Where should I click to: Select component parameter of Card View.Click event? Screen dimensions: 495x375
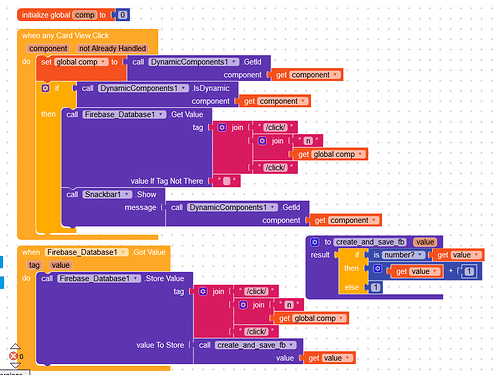(x=48, y=49)
